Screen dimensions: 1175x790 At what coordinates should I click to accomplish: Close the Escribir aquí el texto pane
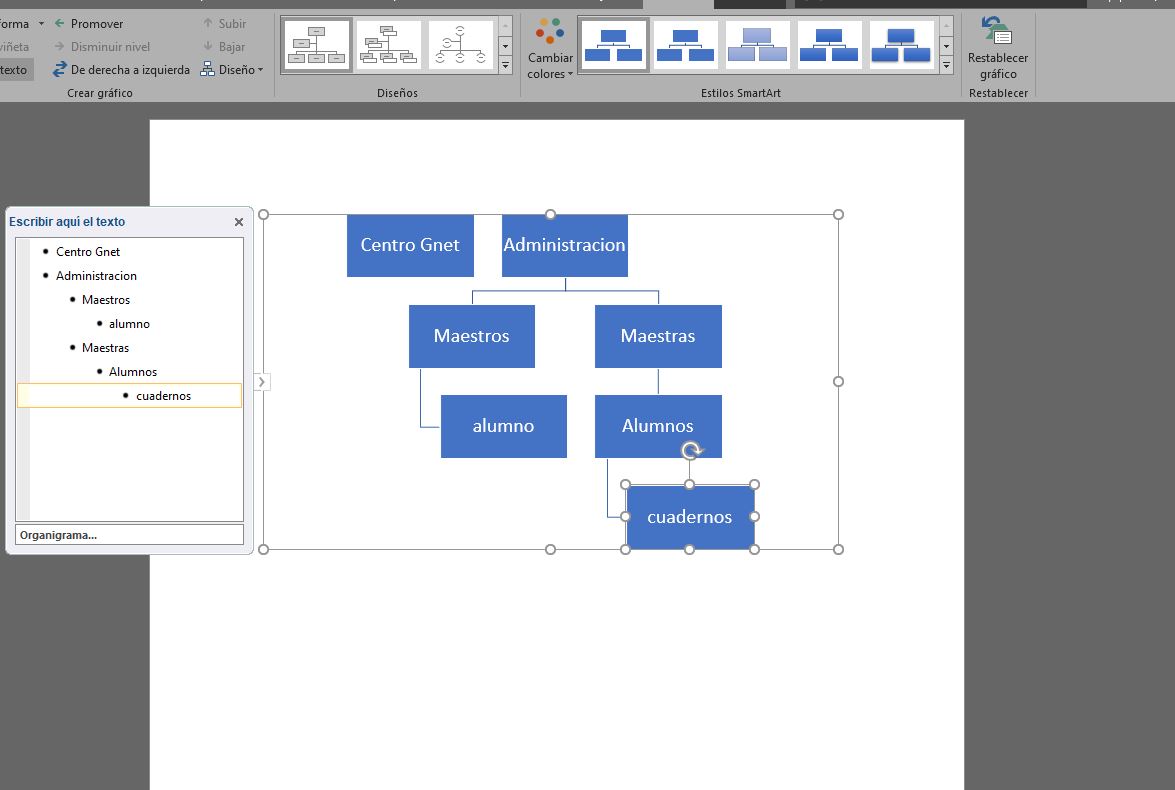click(x=239, y=222)
